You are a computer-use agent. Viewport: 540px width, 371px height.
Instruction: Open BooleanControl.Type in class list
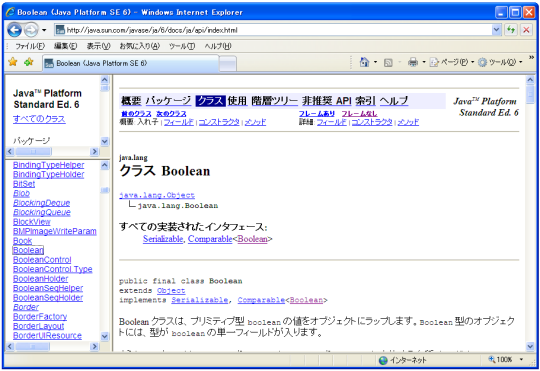[x=53, y=269]
